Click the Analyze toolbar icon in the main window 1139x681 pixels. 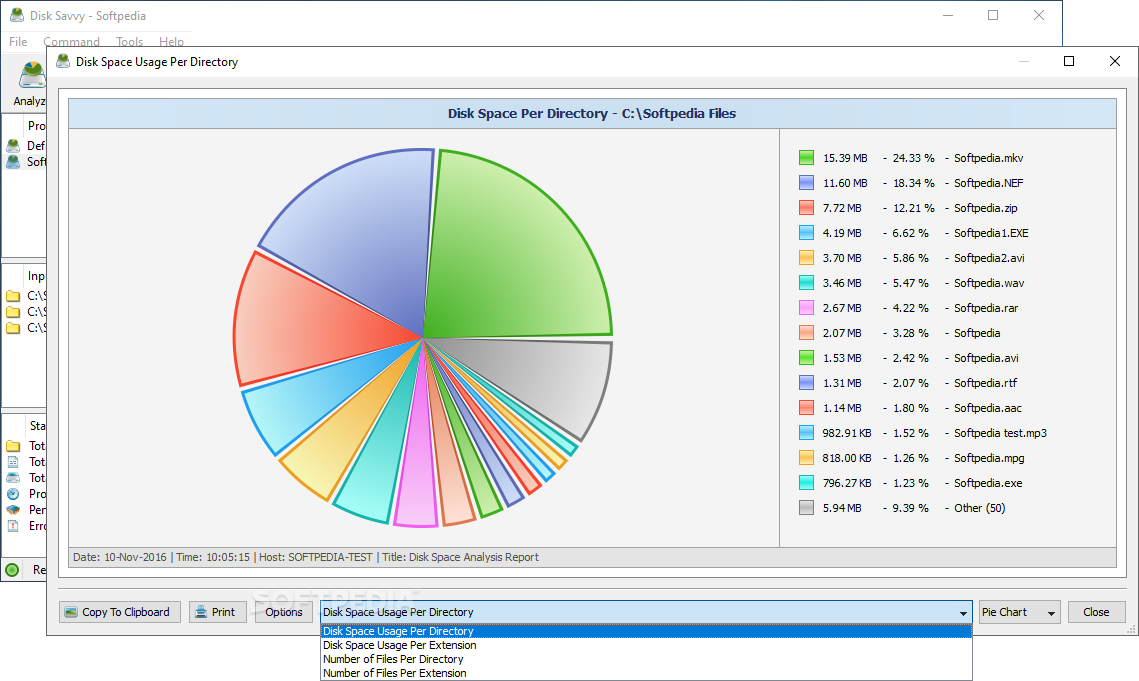[x=33, y=75]
